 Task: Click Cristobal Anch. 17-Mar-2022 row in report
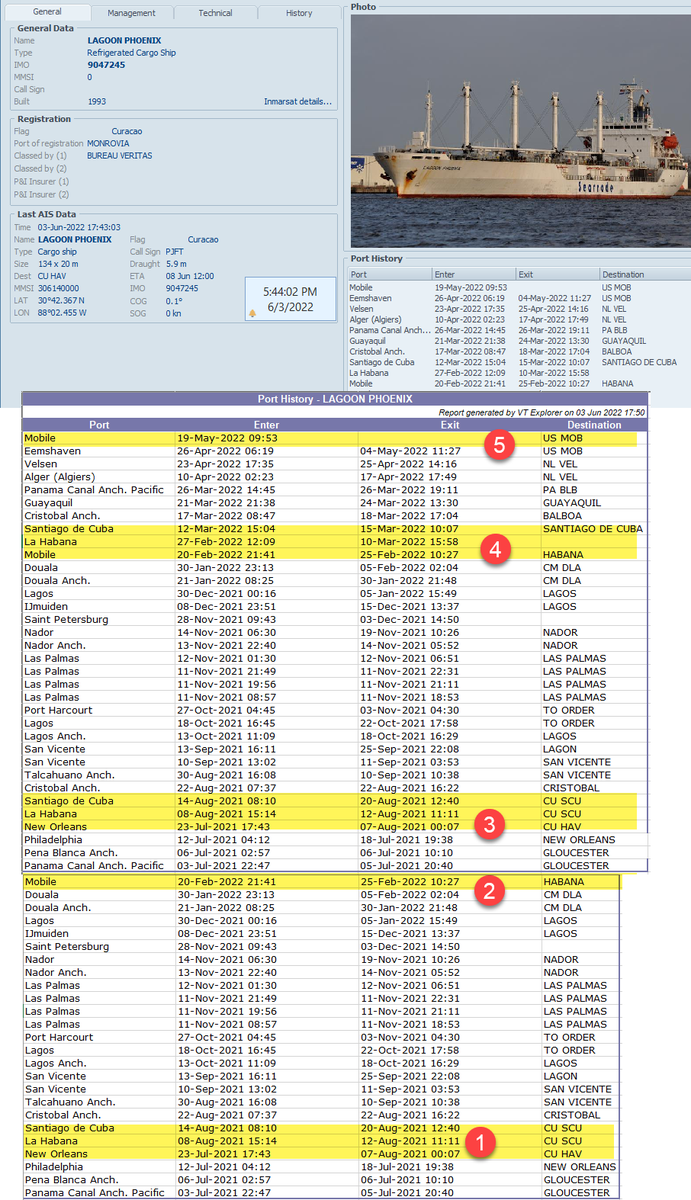click(x=335, y=515)
